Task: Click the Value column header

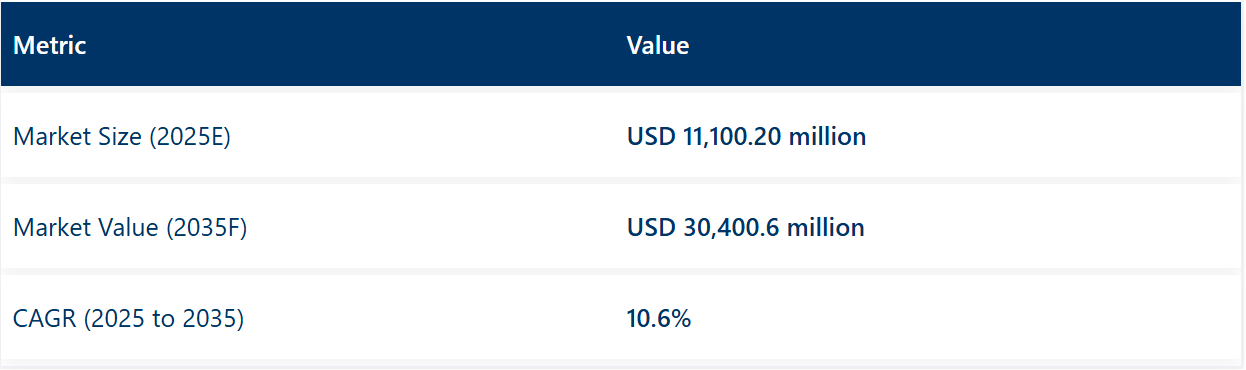Action: (658, 46)
